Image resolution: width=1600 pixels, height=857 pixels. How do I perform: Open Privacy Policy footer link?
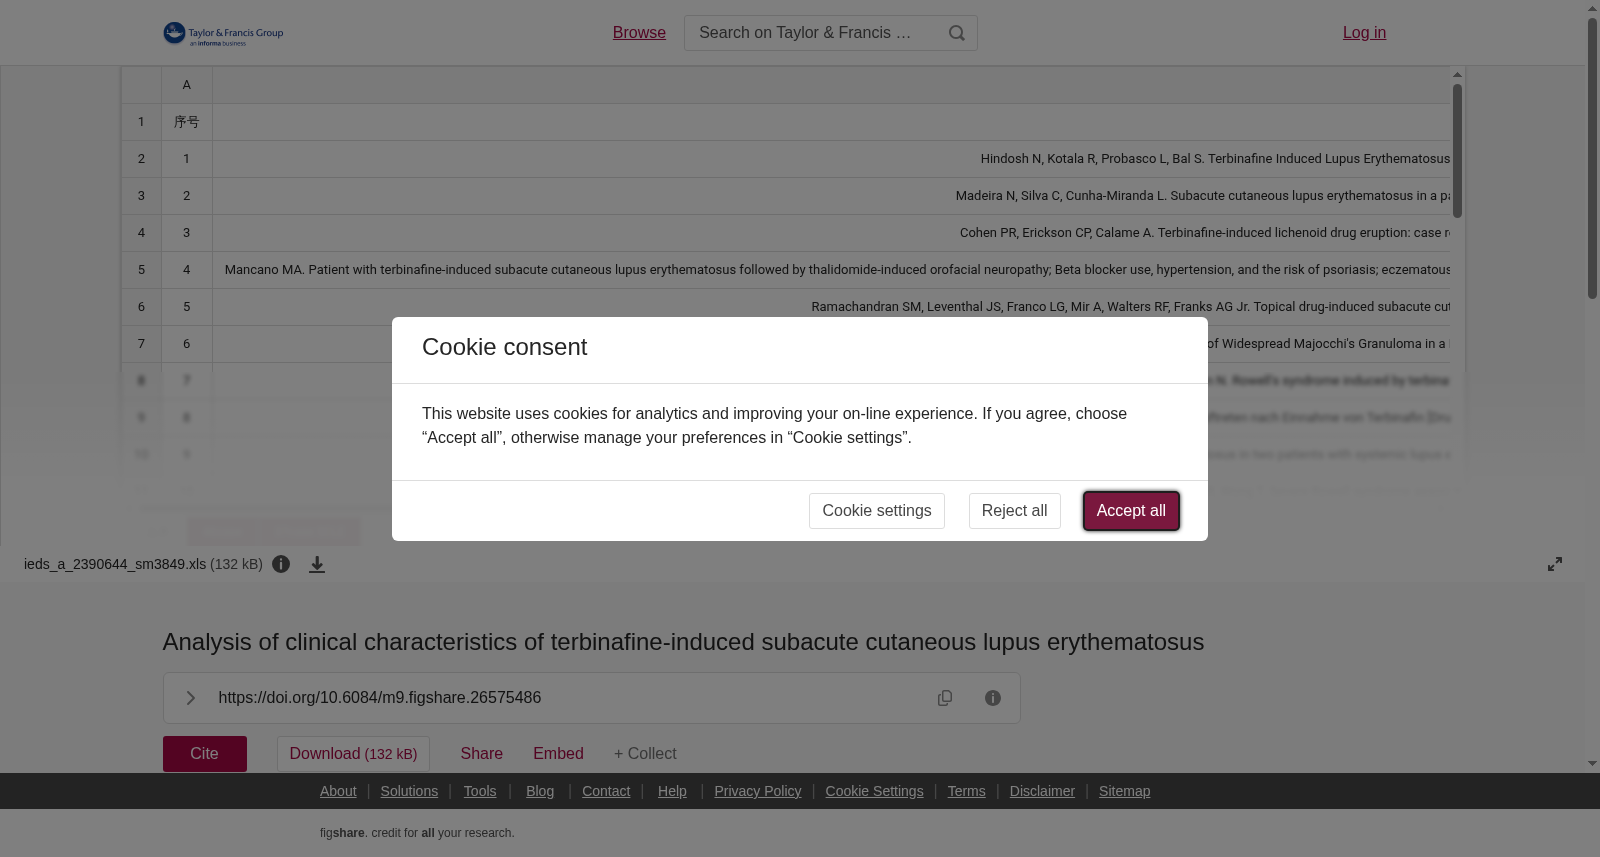click(758, 791)
